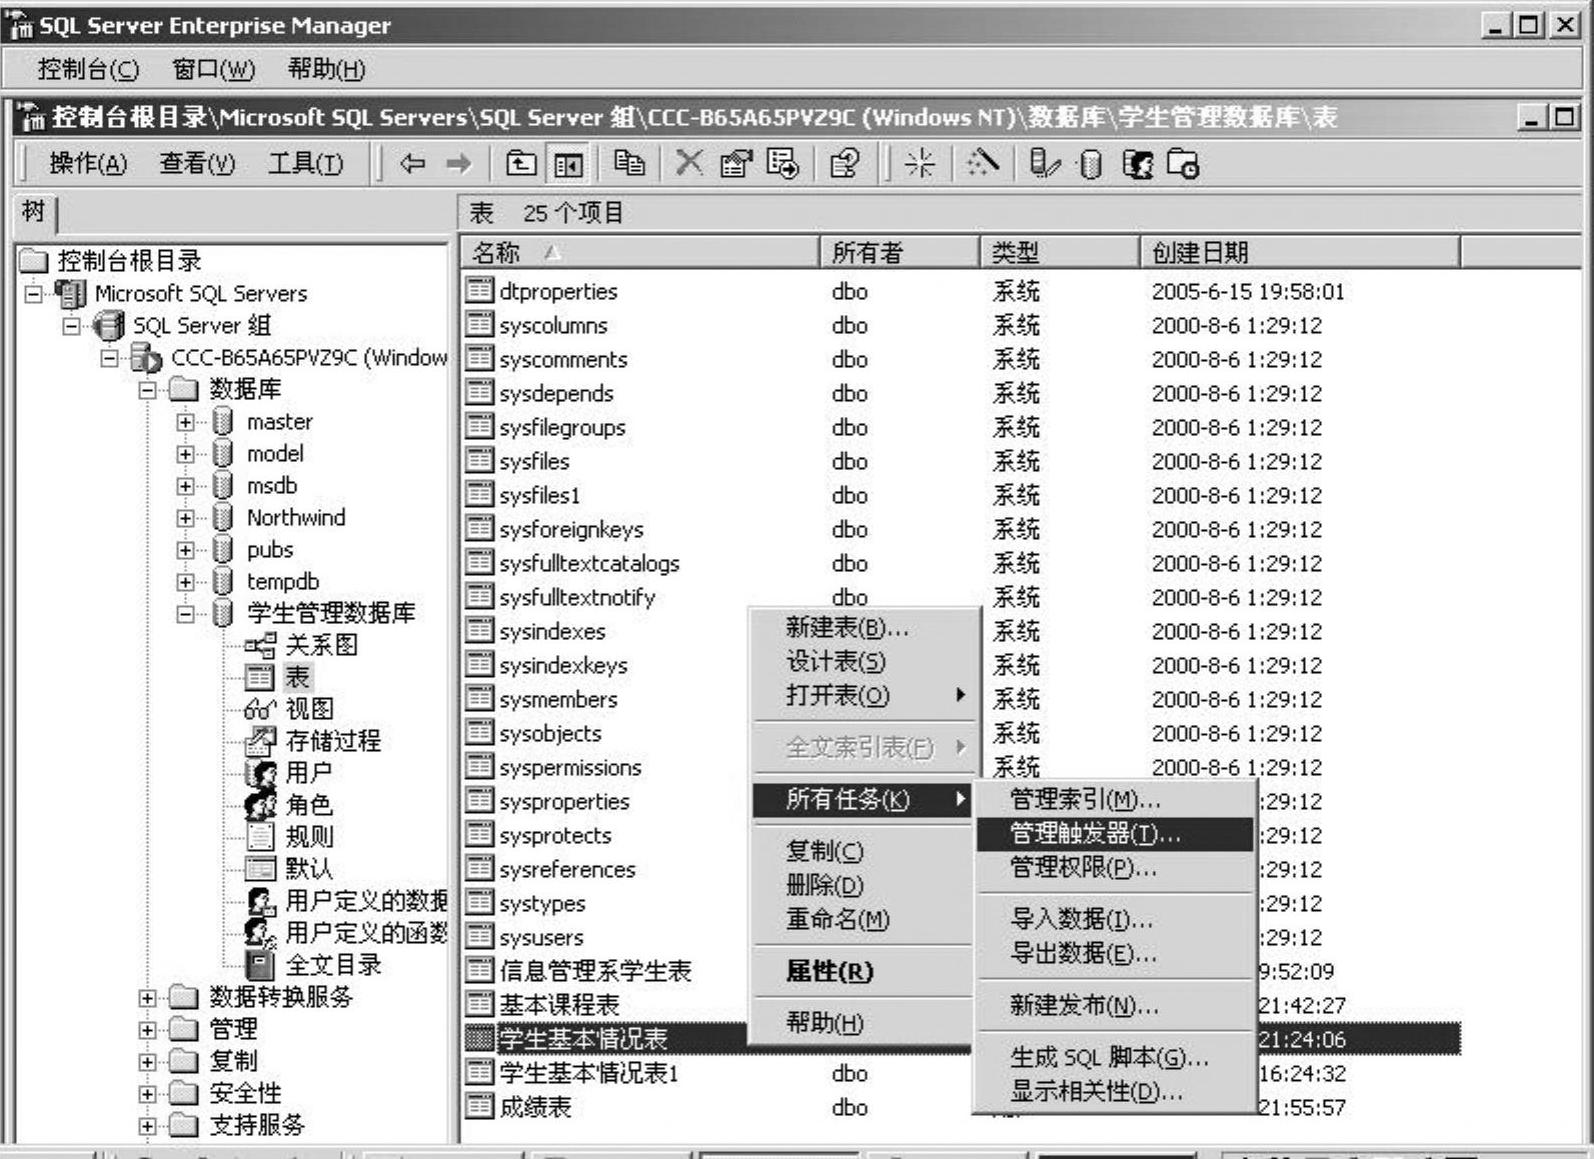Expand the Northwind database node
The height and width of the screenshot is (1159, 1594).
185,518
